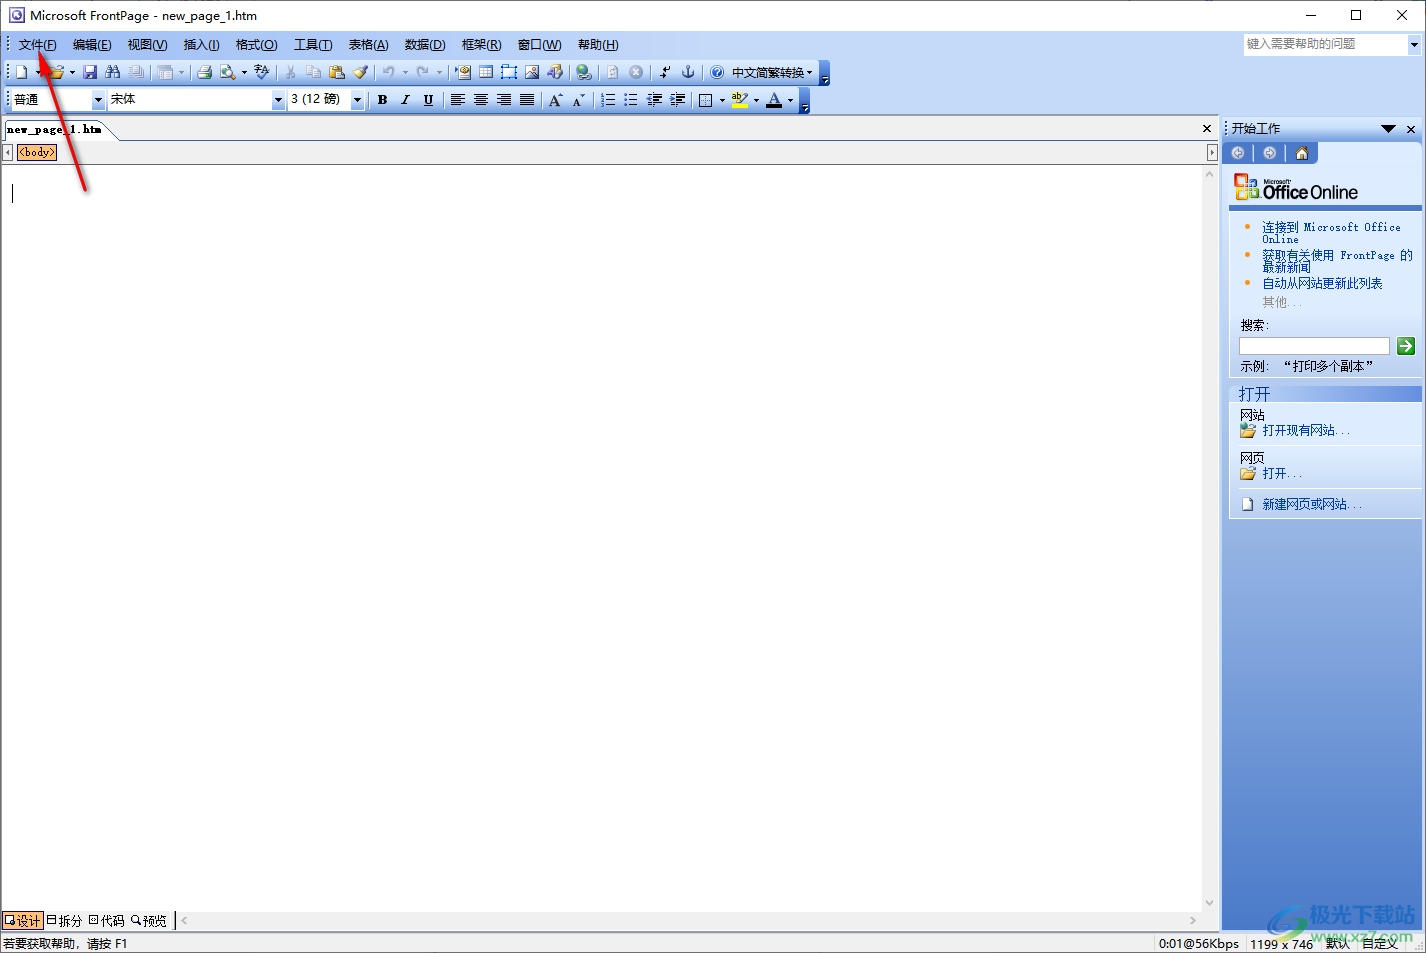Save the page with the floppy icon
This screenshot has width=1426, height=953.
click(90, 72)
